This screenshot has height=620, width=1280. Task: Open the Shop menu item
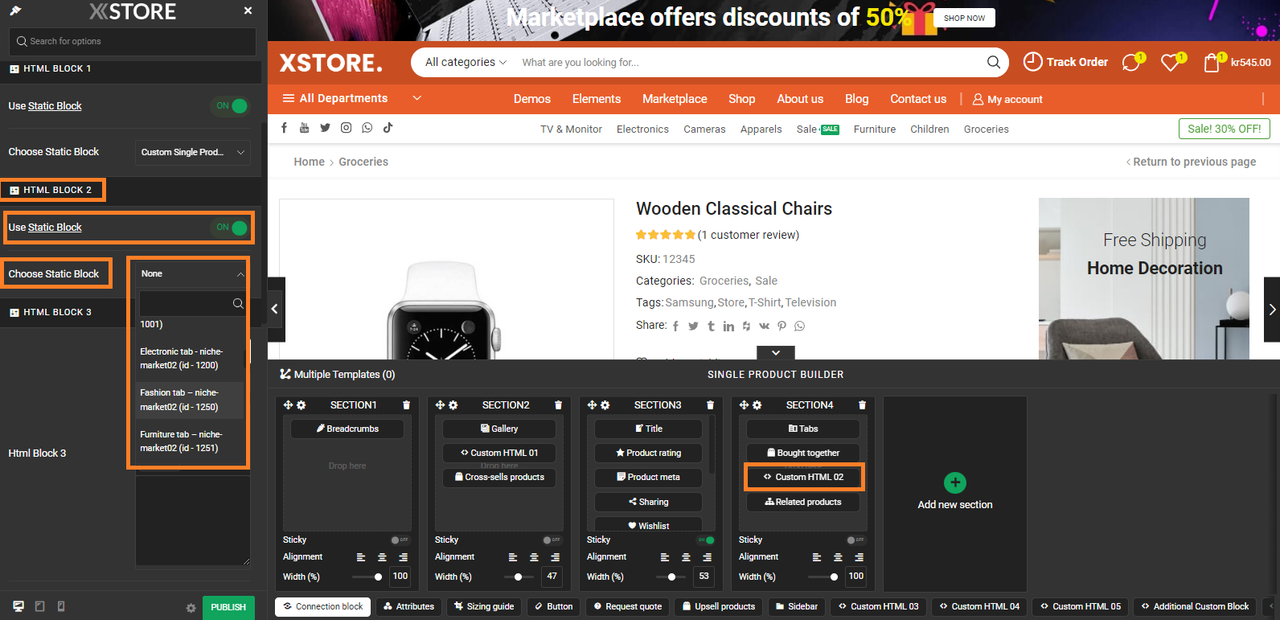tap(742, 99)
